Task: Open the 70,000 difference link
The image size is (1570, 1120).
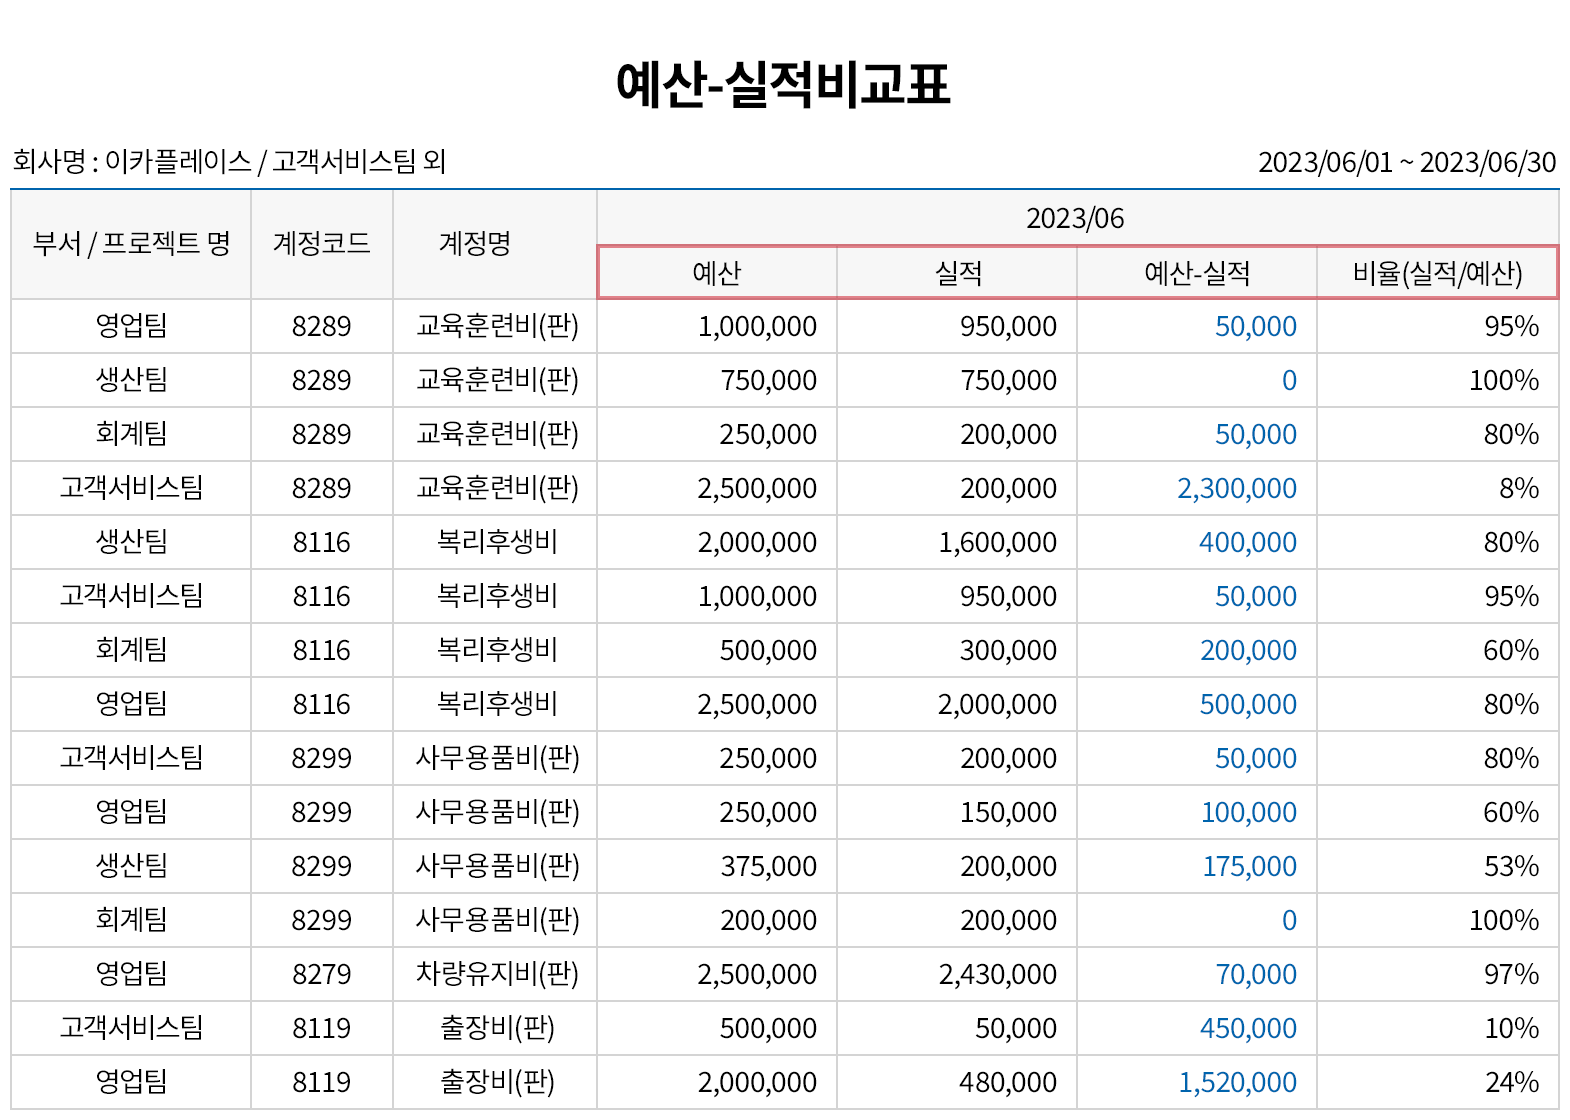Action: (1256, 974)
